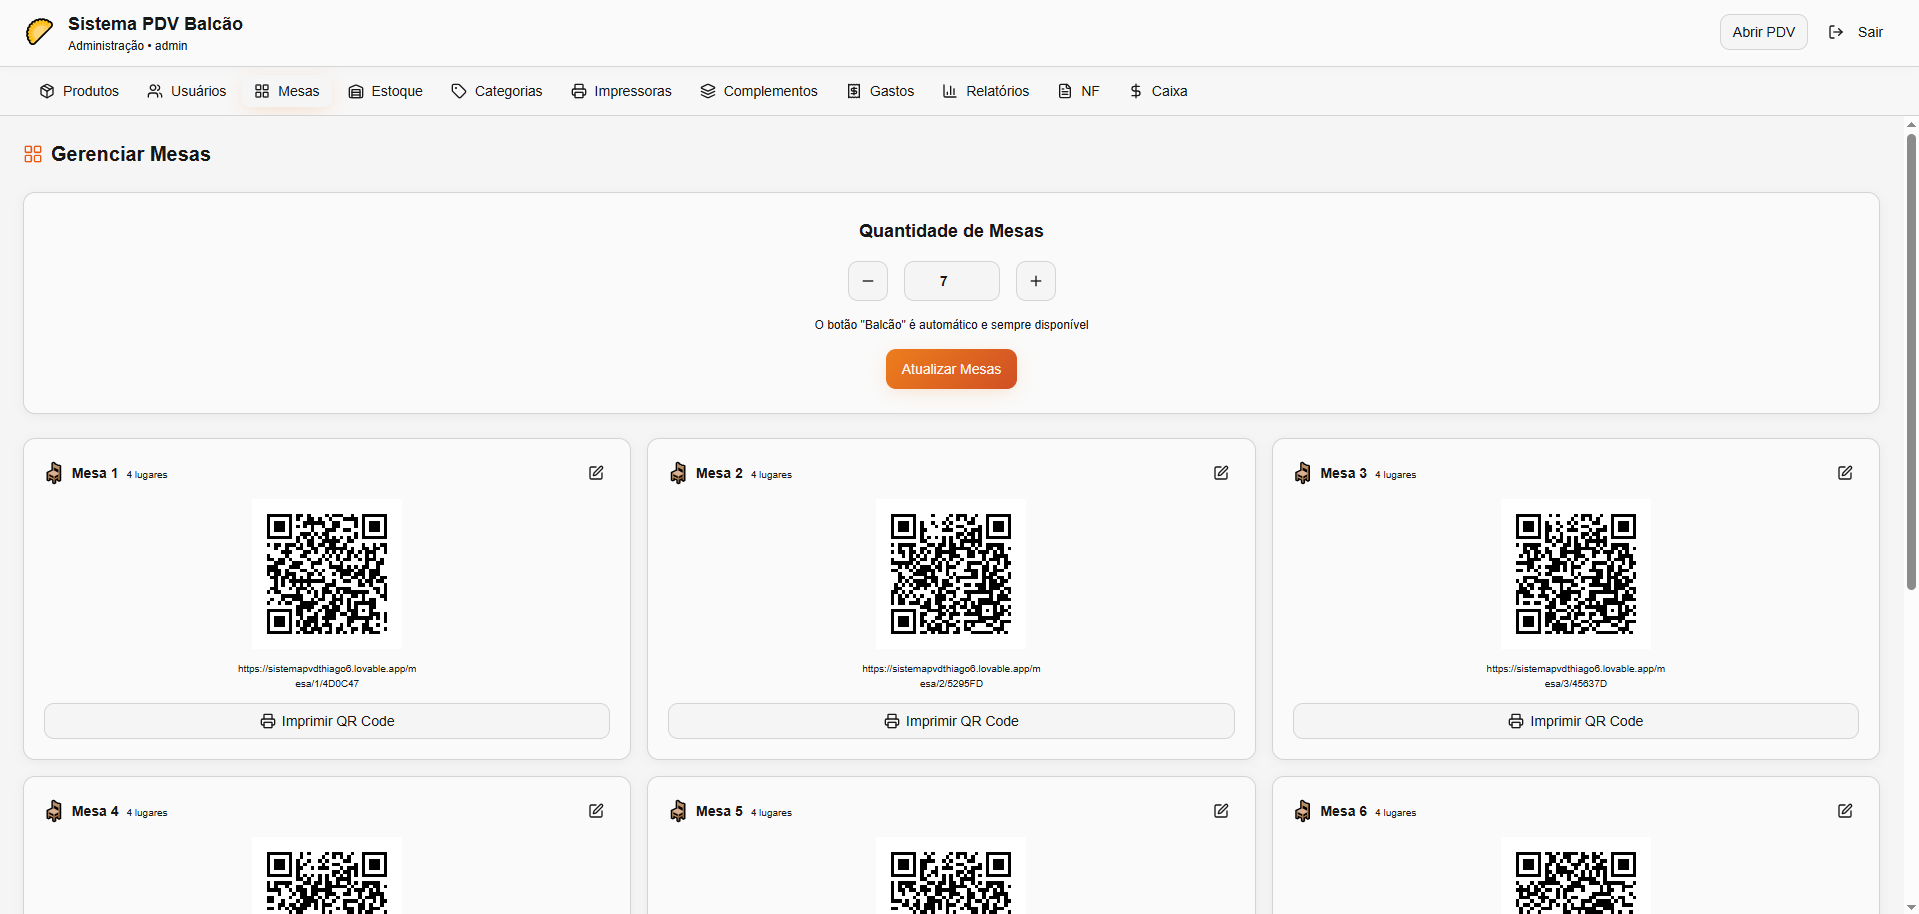The width and height of the screenshot is (1919, 914).
Task: Decrease table quantity with minus button
Action: tap(867, 281)
